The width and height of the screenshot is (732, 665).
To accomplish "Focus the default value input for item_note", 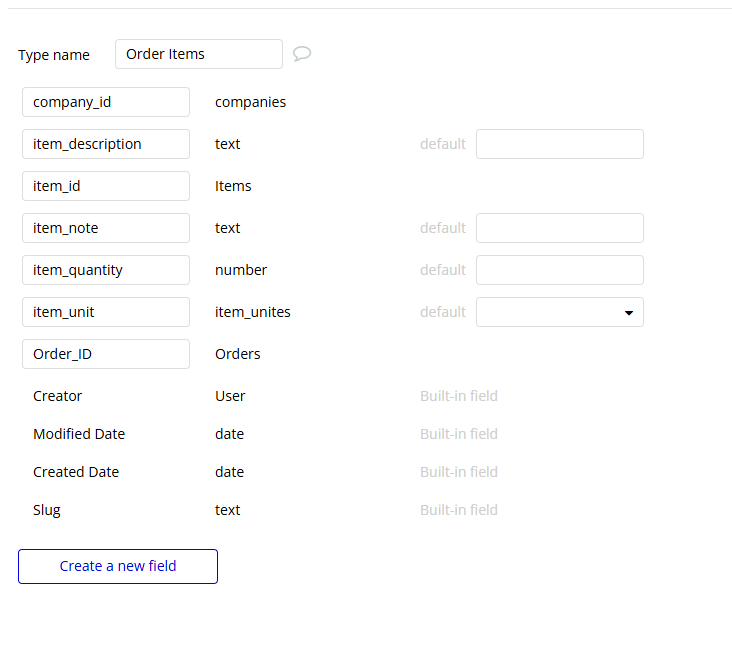I will (x=560, y=228).
